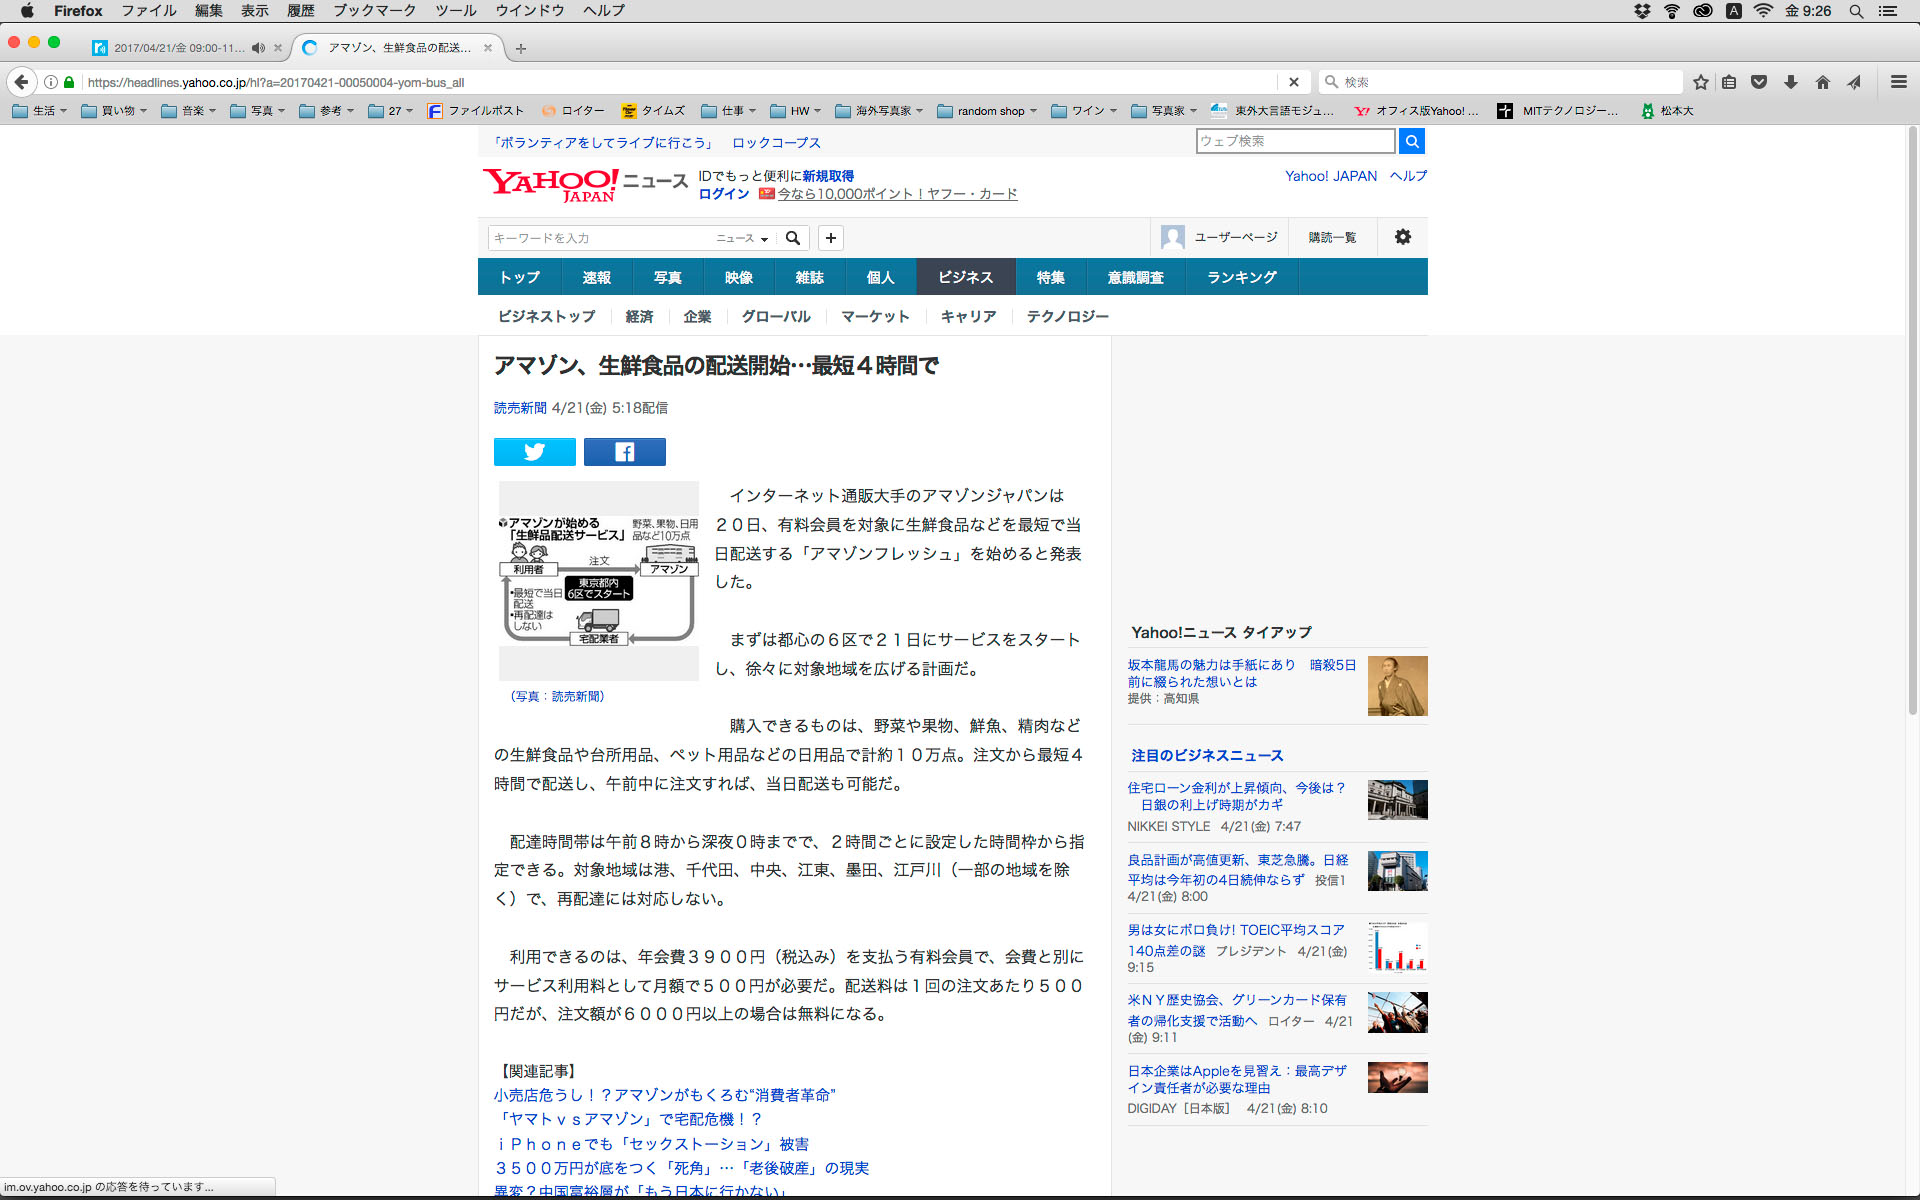Click the Amazon fresh service diagram thumbnail
1920x1200 pixels.
tap(598, 581)
